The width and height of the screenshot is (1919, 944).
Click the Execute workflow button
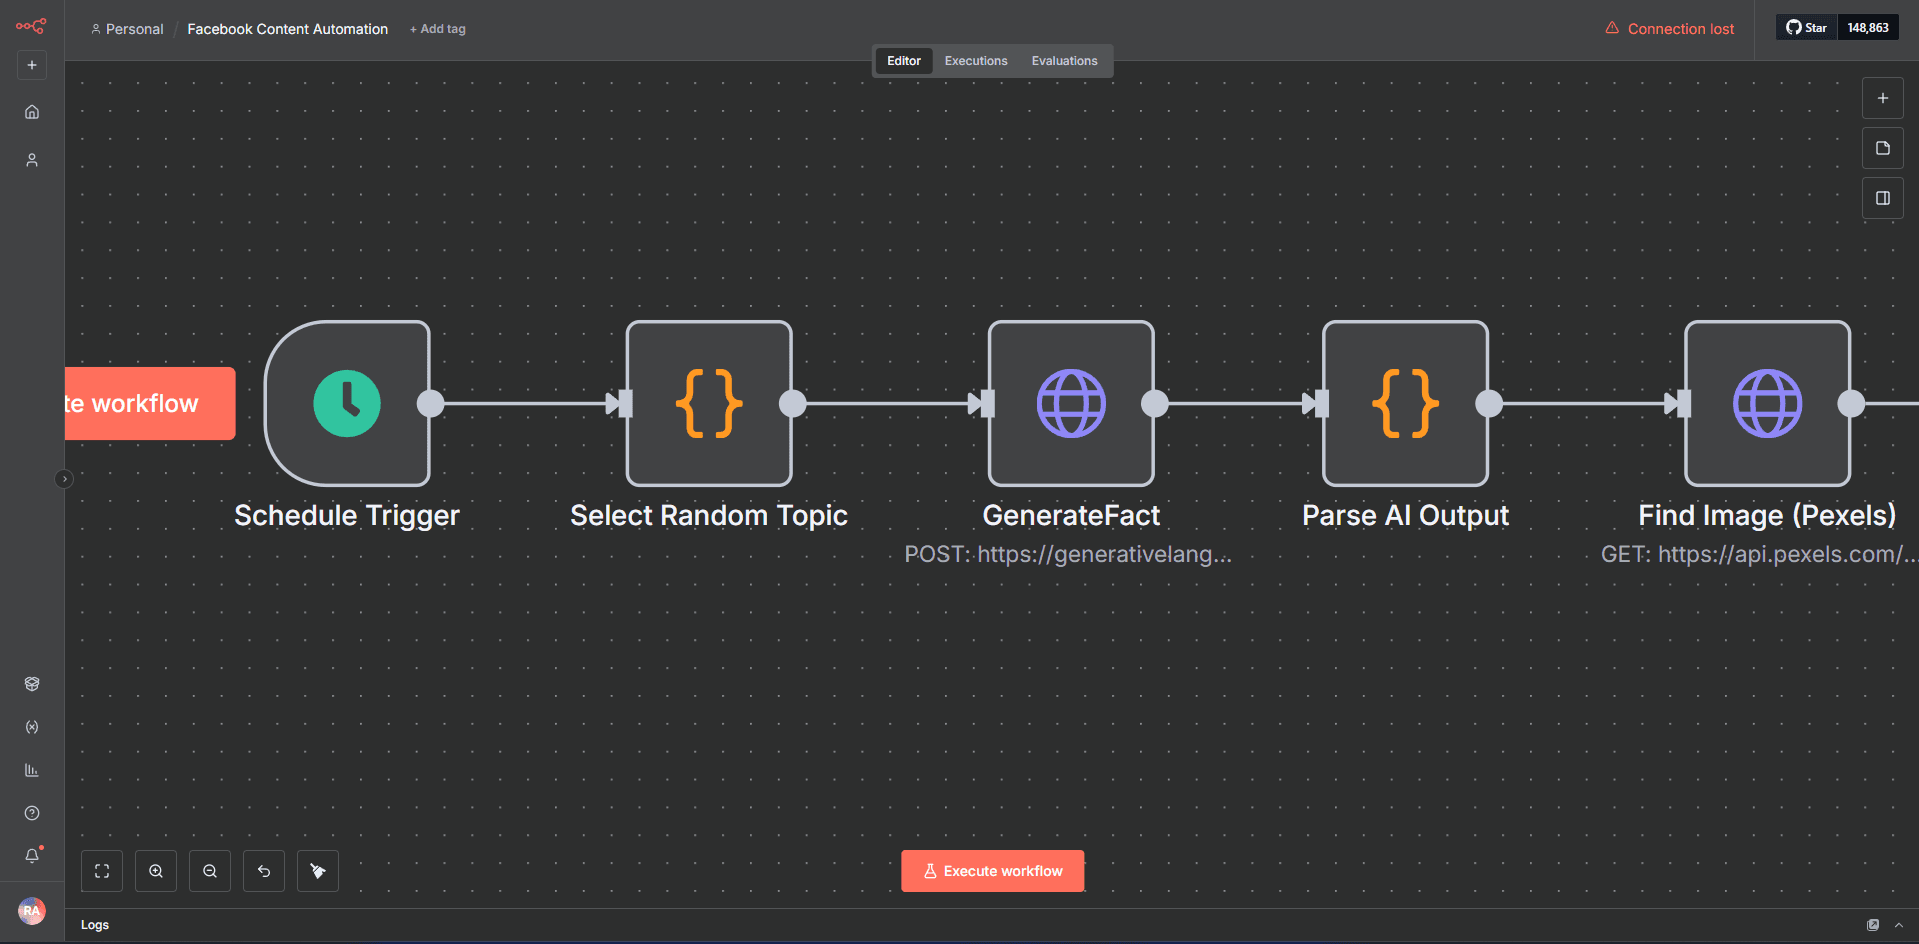point(992,871)
